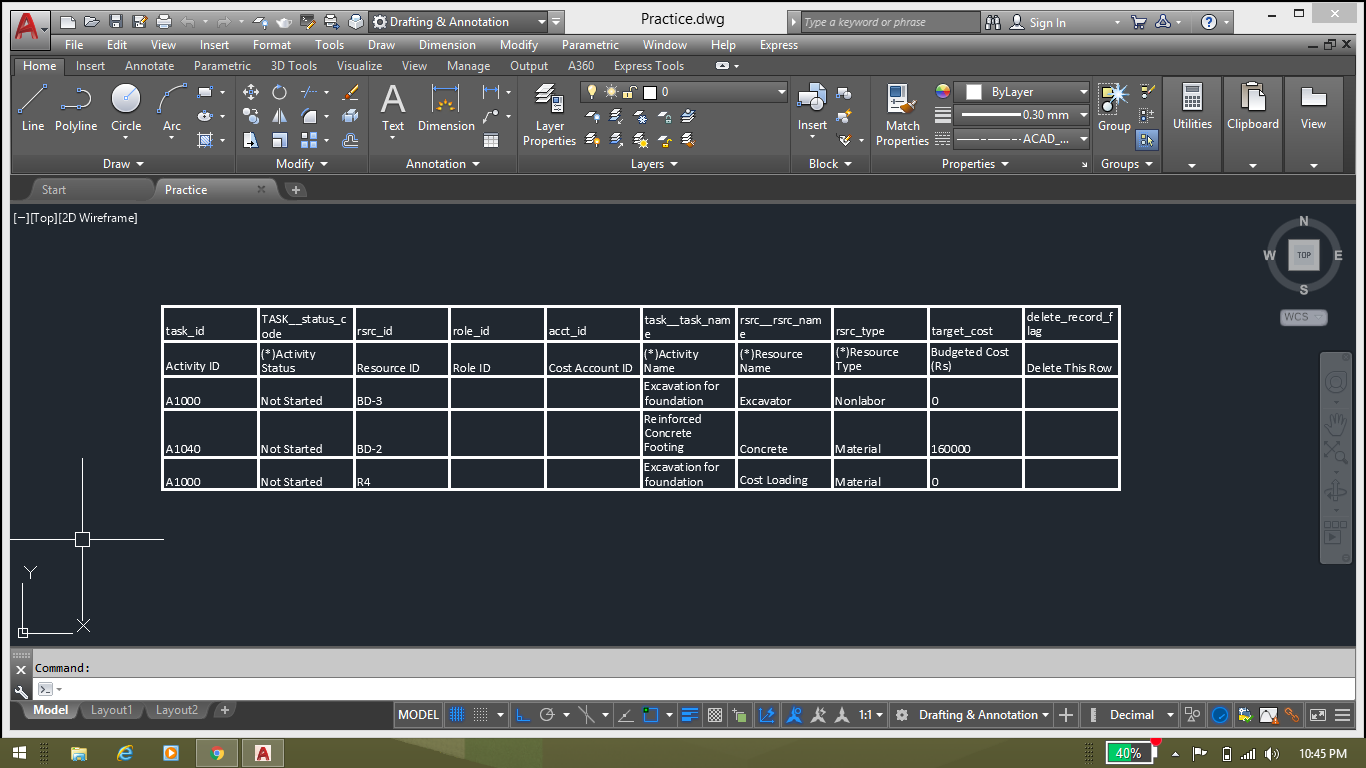The height and width of the screenshot is (768, 1366).
Task: Switch to the Parametric ribbon tab
Action: 221,65
